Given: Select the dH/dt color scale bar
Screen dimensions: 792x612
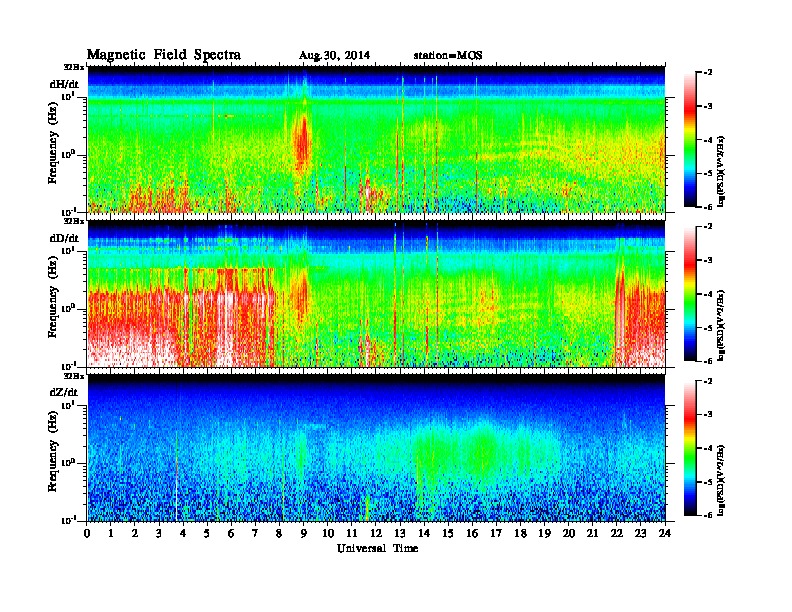Looking at the screenshot, I should [x=690, y=140].
